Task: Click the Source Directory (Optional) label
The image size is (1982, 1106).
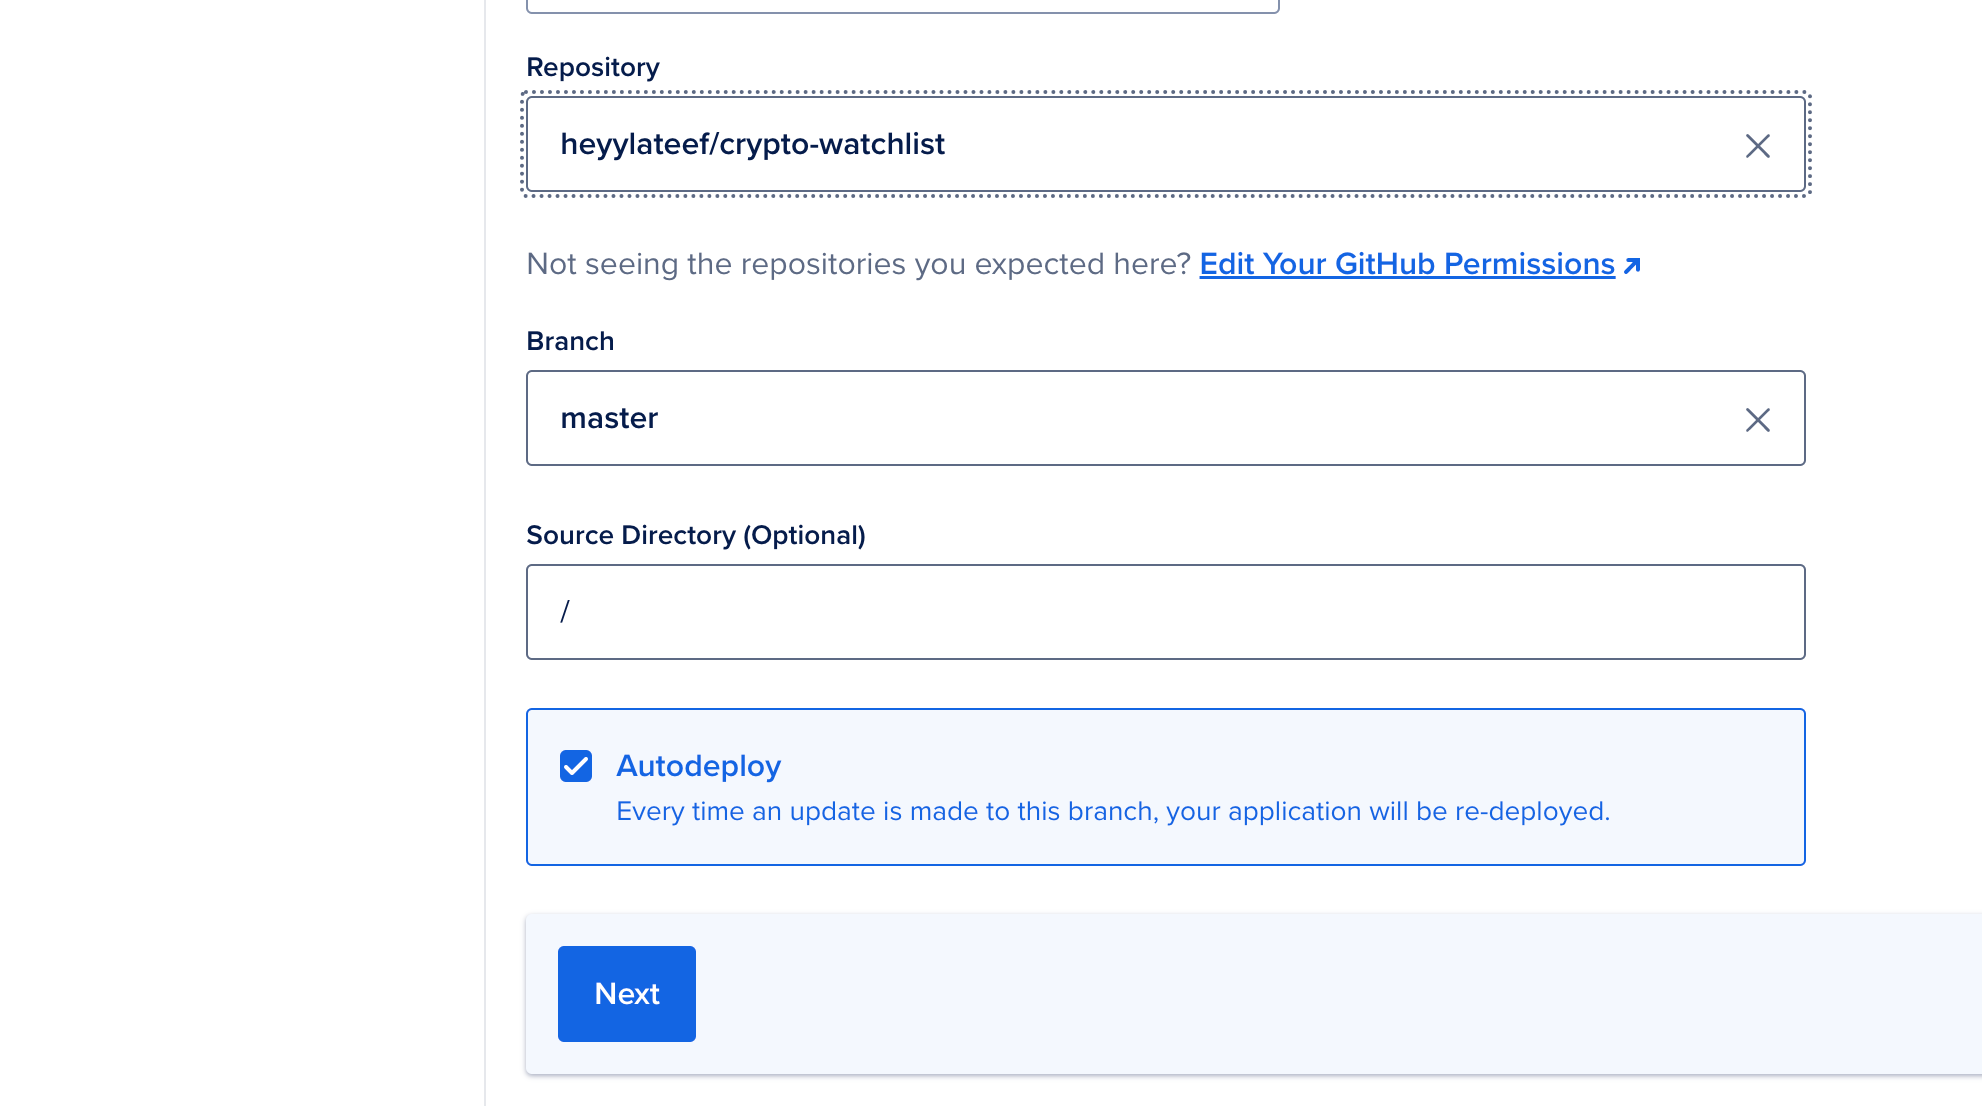Action: [695, 535]
